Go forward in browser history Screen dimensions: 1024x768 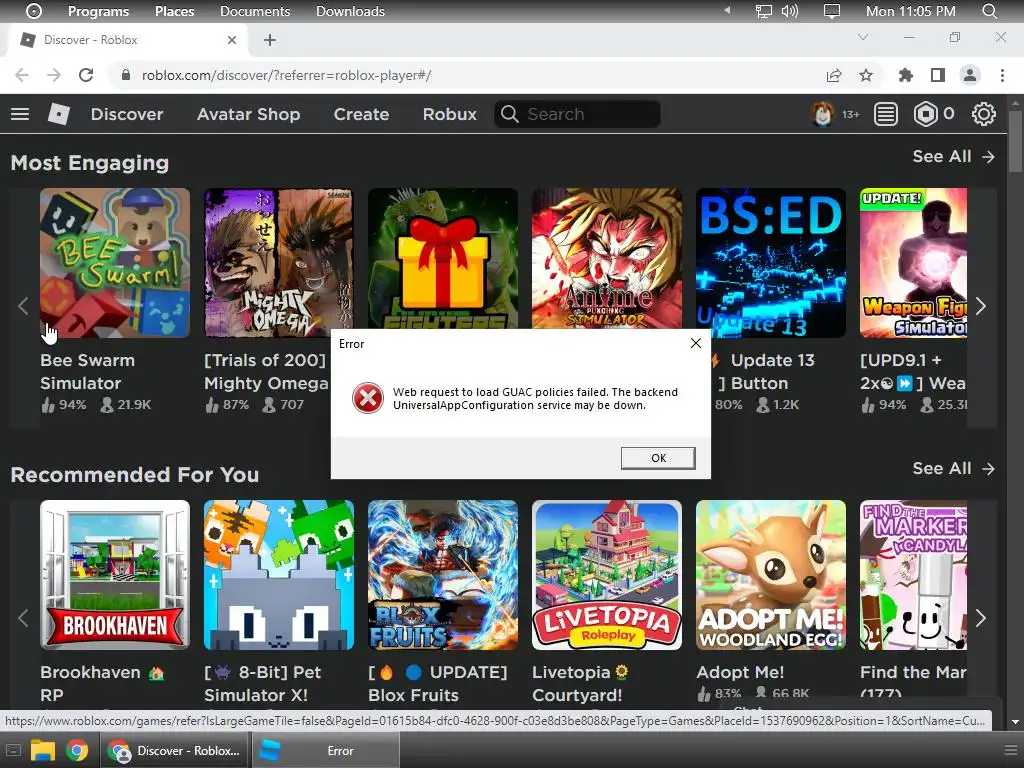pyautogui.click(x=54, y=75)
